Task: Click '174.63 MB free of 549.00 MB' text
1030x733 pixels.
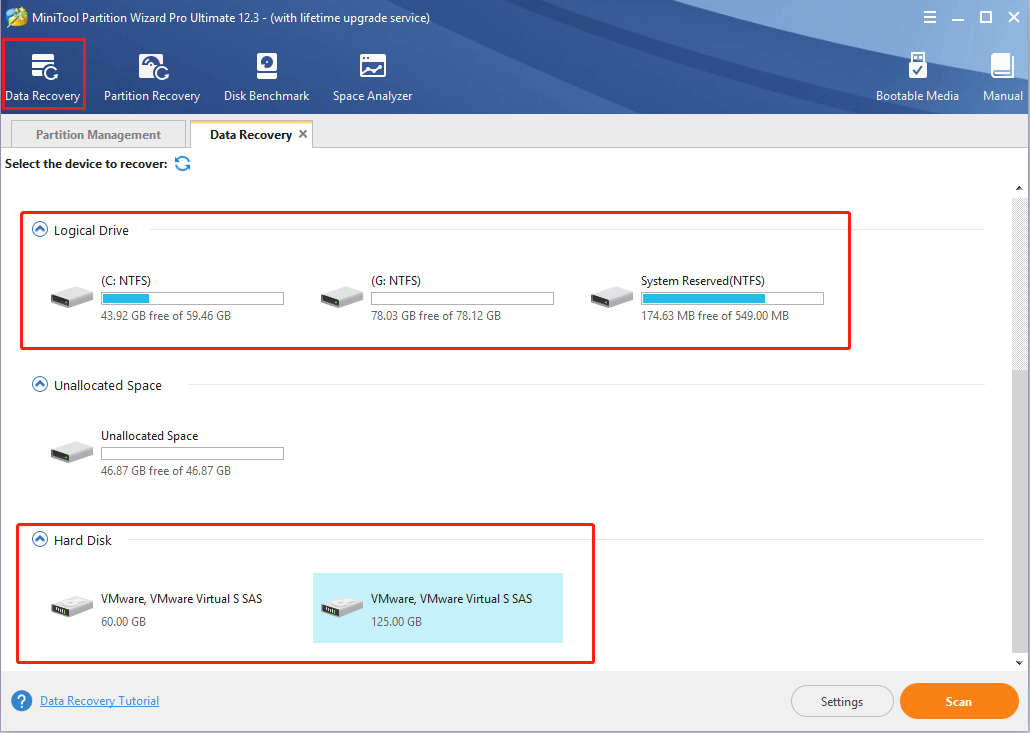Action: [x=715, y=316]
